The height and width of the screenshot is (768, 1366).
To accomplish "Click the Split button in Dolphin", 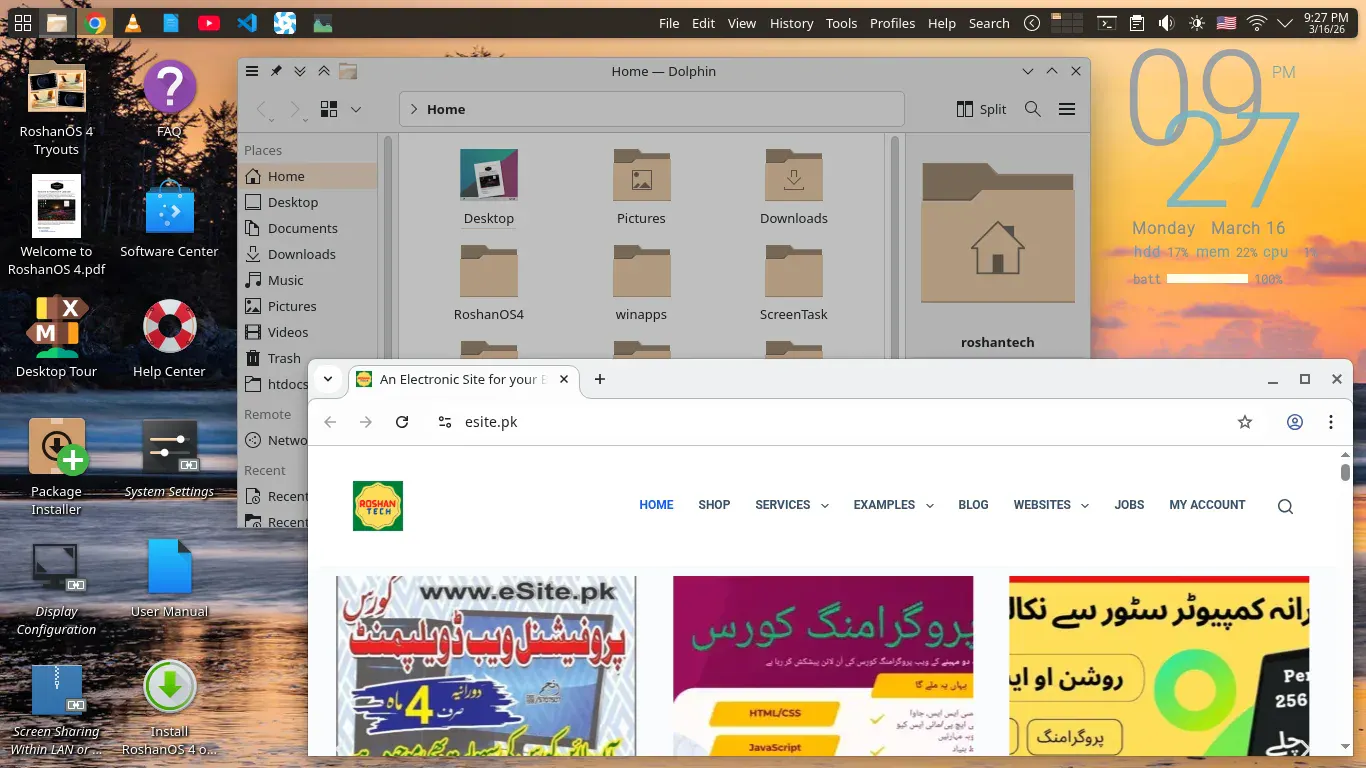I will [x=981, y=109].
